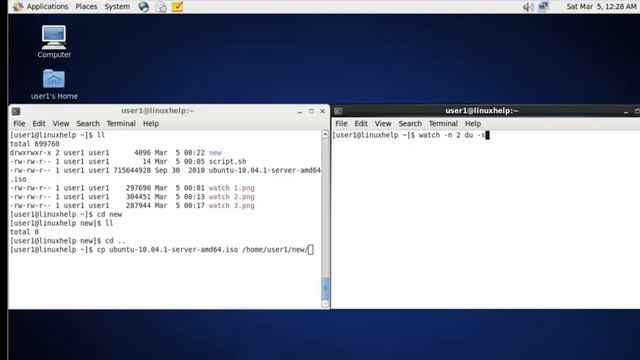Open Help menu in left terminal

click(x=151, y=124)
